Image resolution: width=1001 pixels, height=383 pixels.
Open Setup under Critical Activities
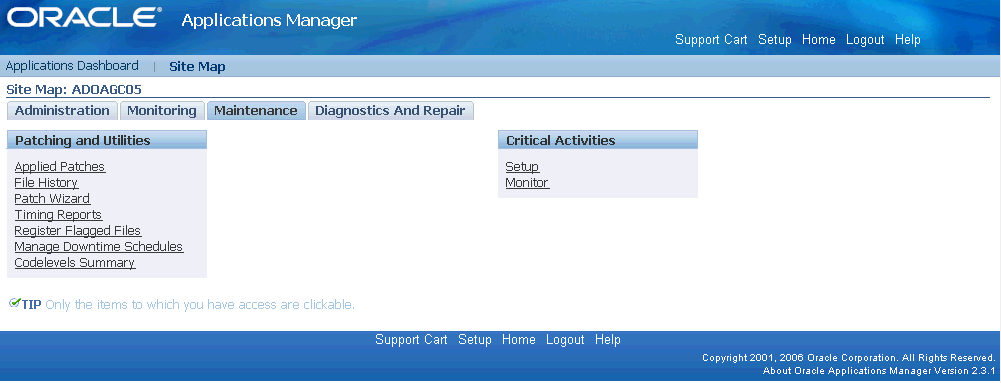(522, 167)
